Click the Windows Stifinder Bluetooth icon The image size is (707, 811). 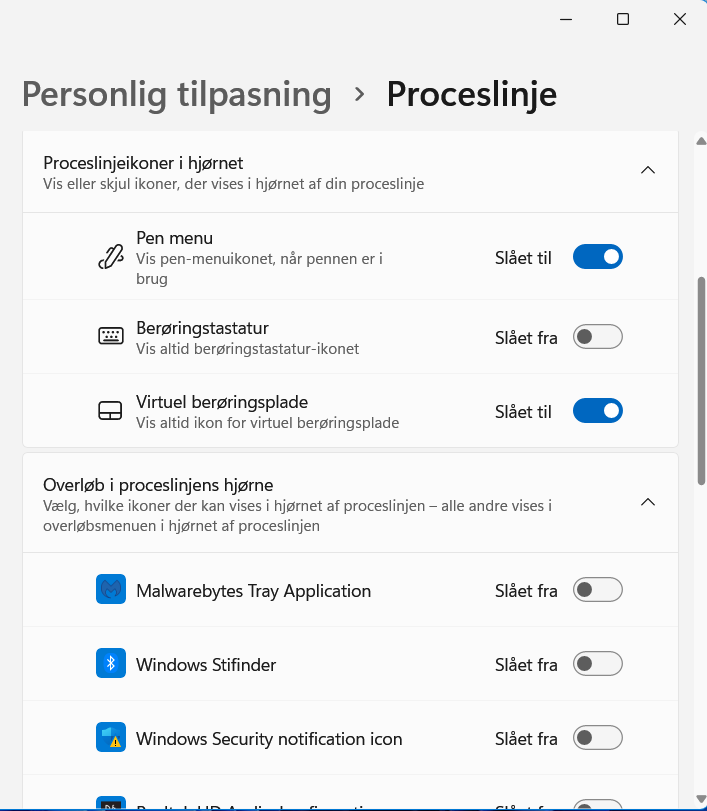(x=111, y=663)
